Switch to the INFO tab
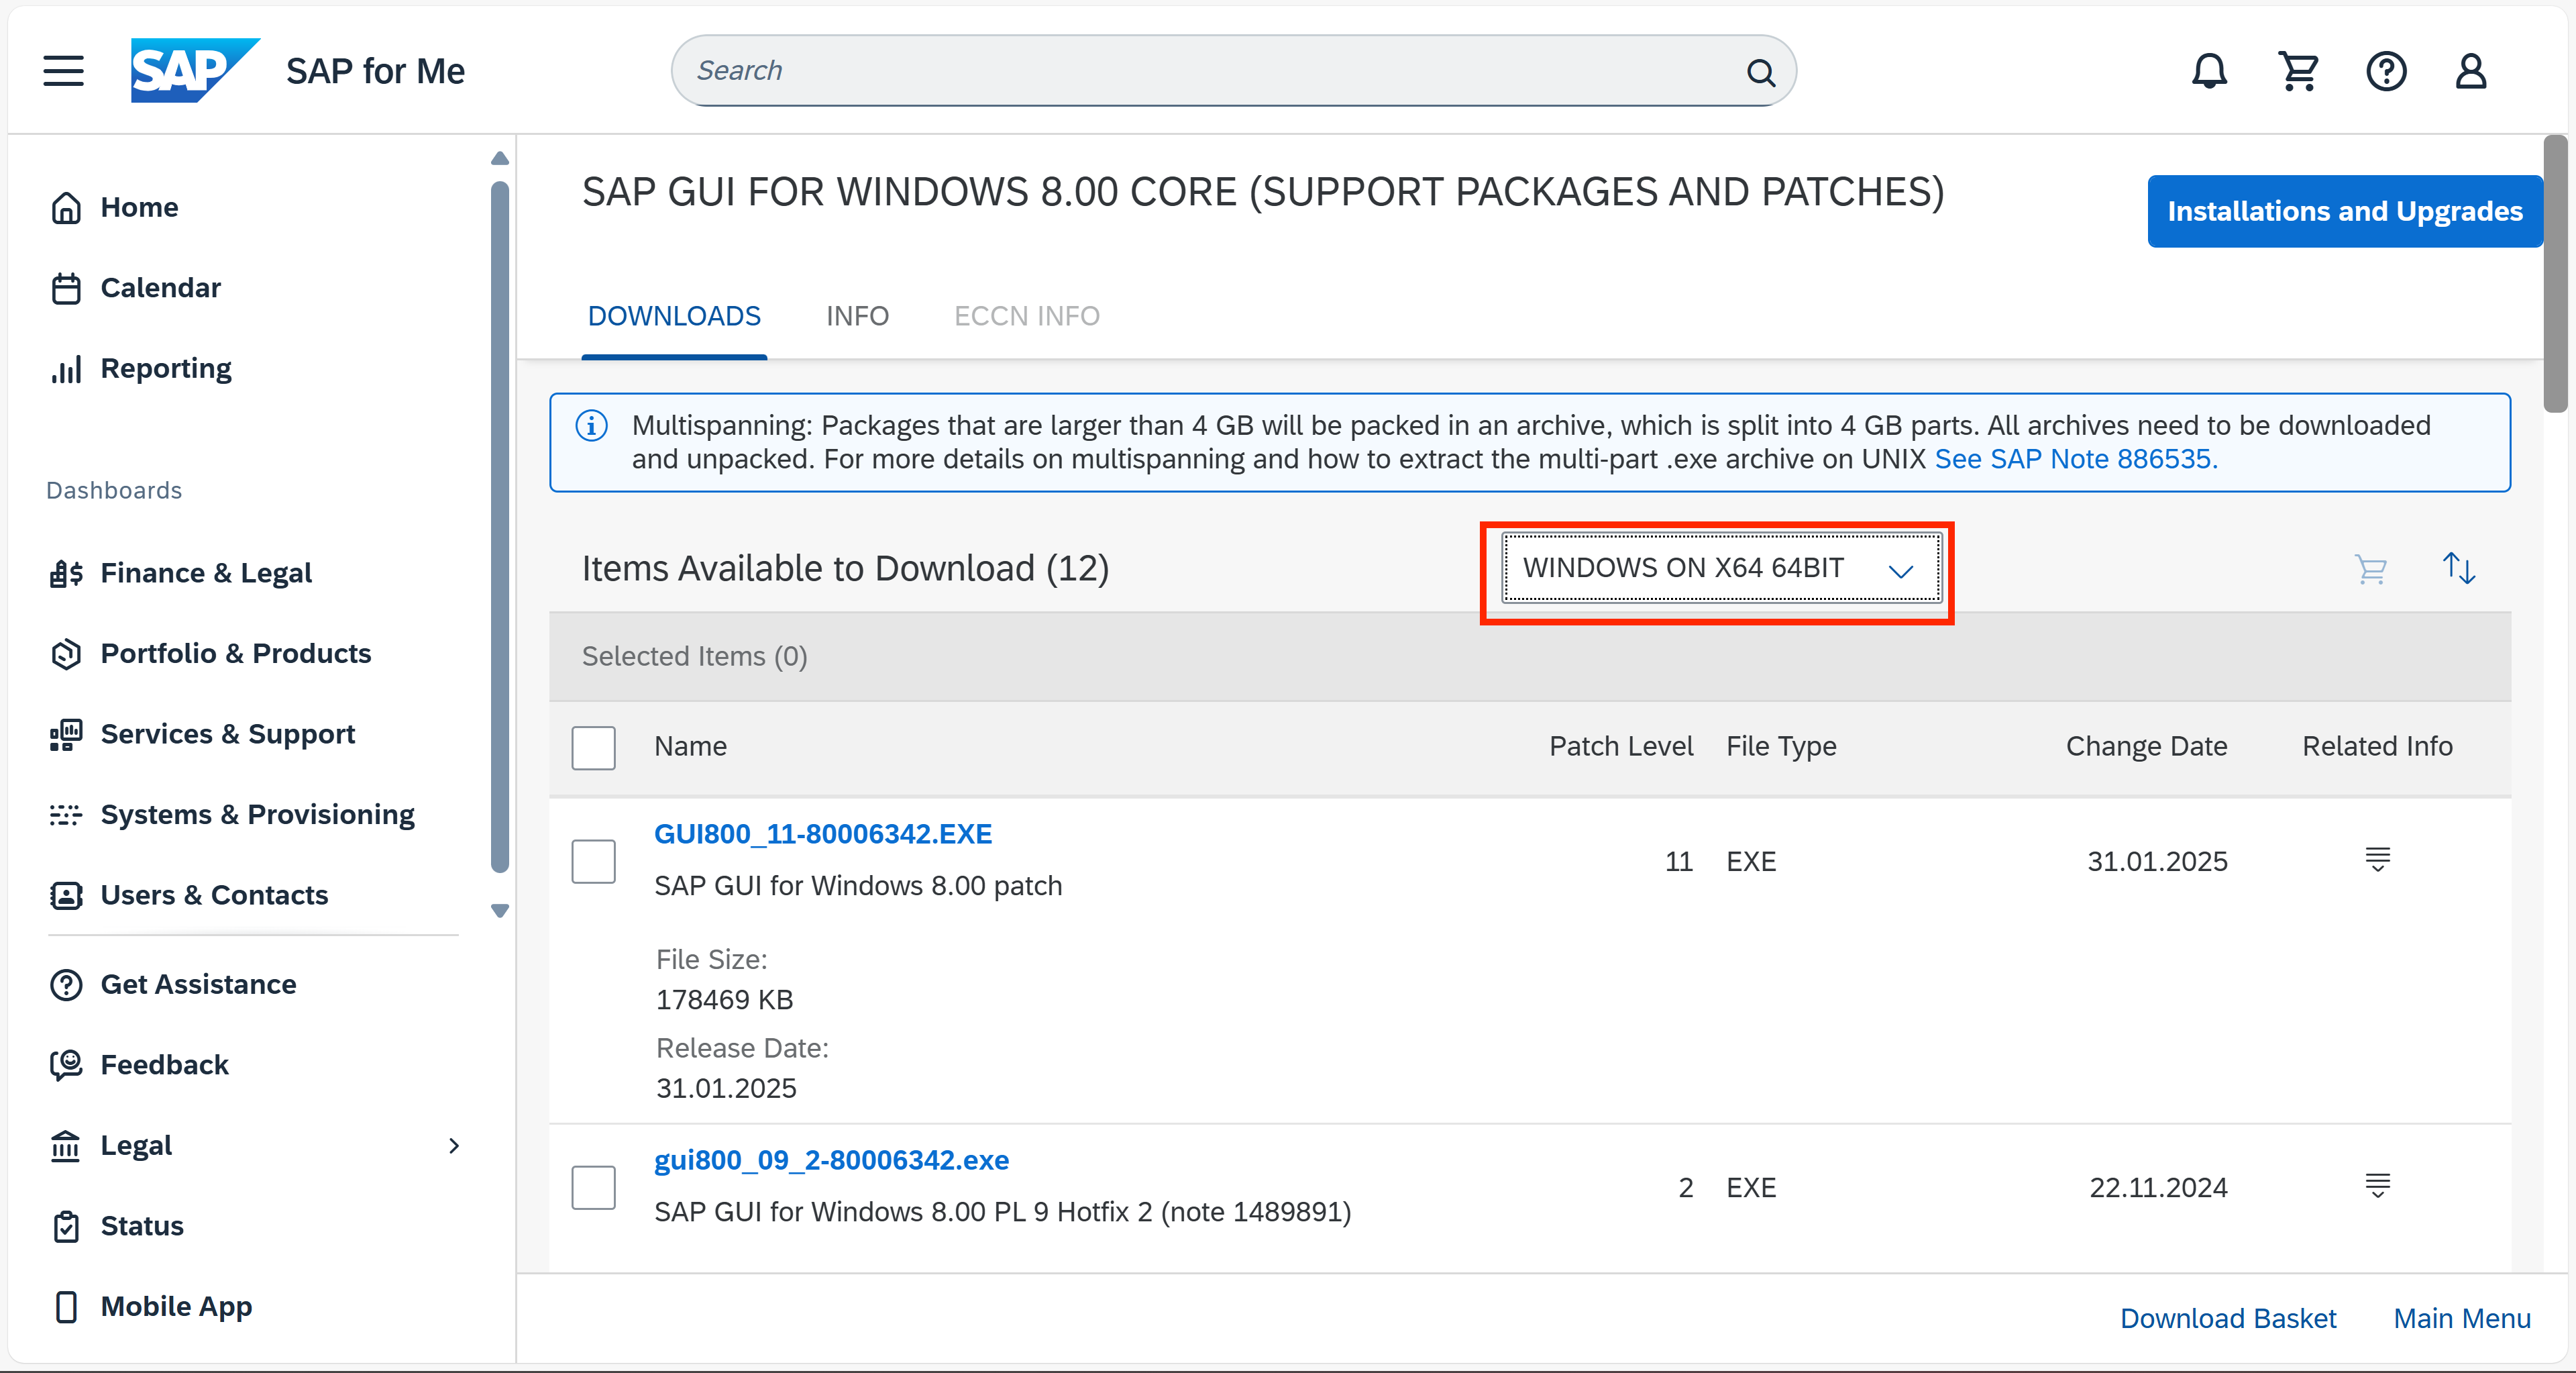Viewport: 2576px width, 1373px height. 857,316
